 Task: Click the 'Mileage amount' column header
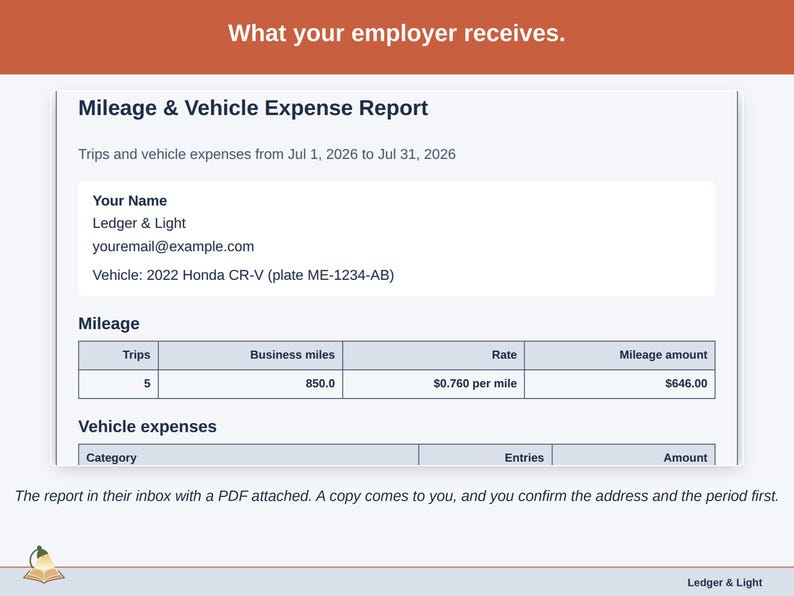click(x=620, y=355)
